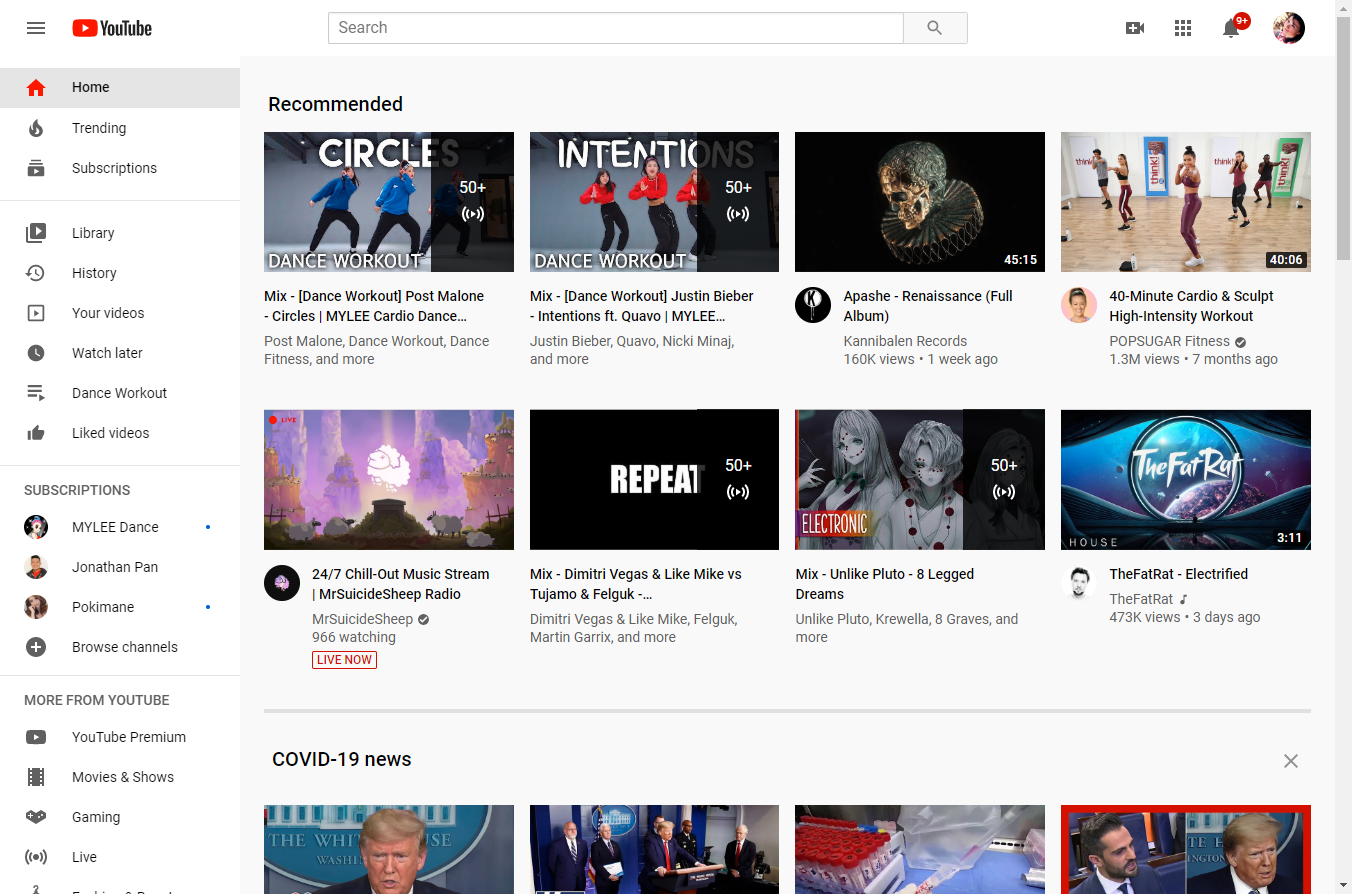This screenshot has width=1352, height=894.
Task: Click MYLEE Dance channel avatar
Action: click(36, 527)
